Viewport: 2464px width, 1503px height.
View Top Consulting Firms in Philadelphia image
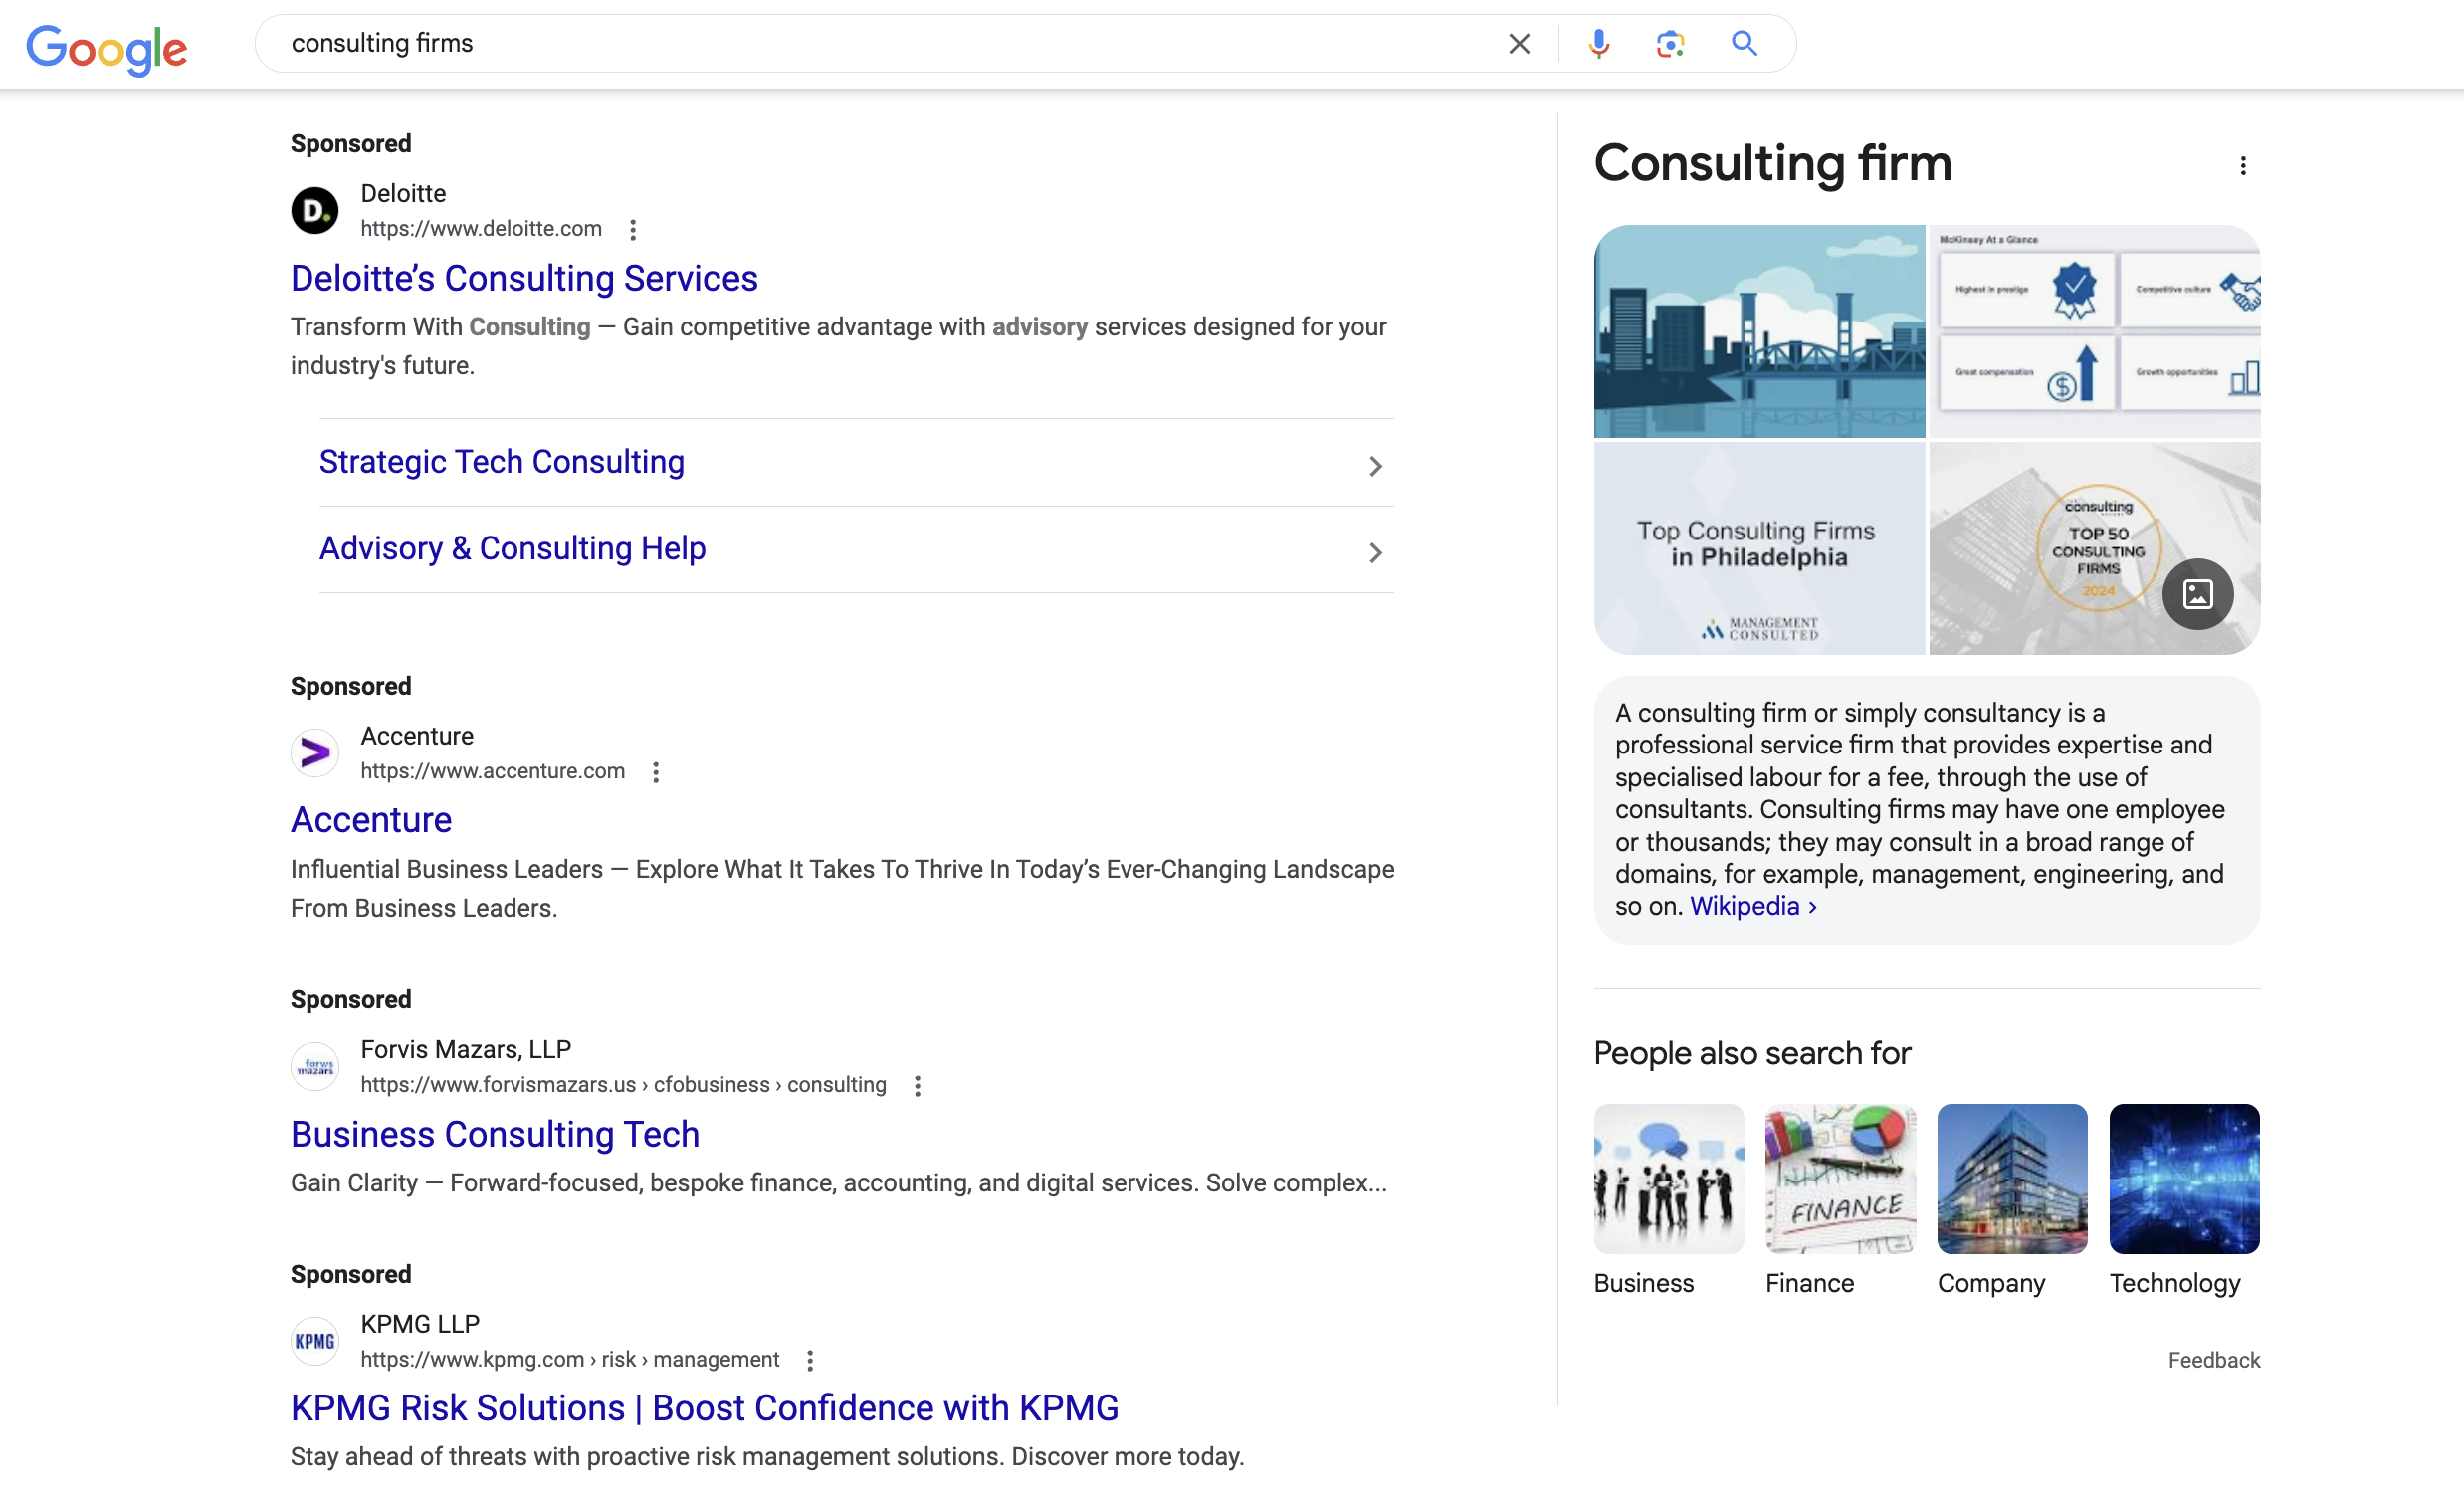[x=1759, y=548]
